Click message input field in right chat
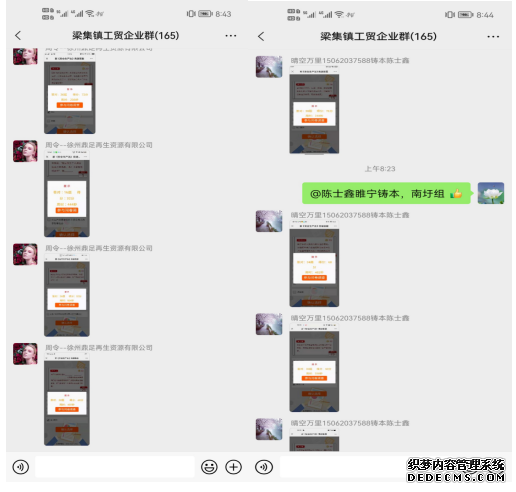 [343, 467]
